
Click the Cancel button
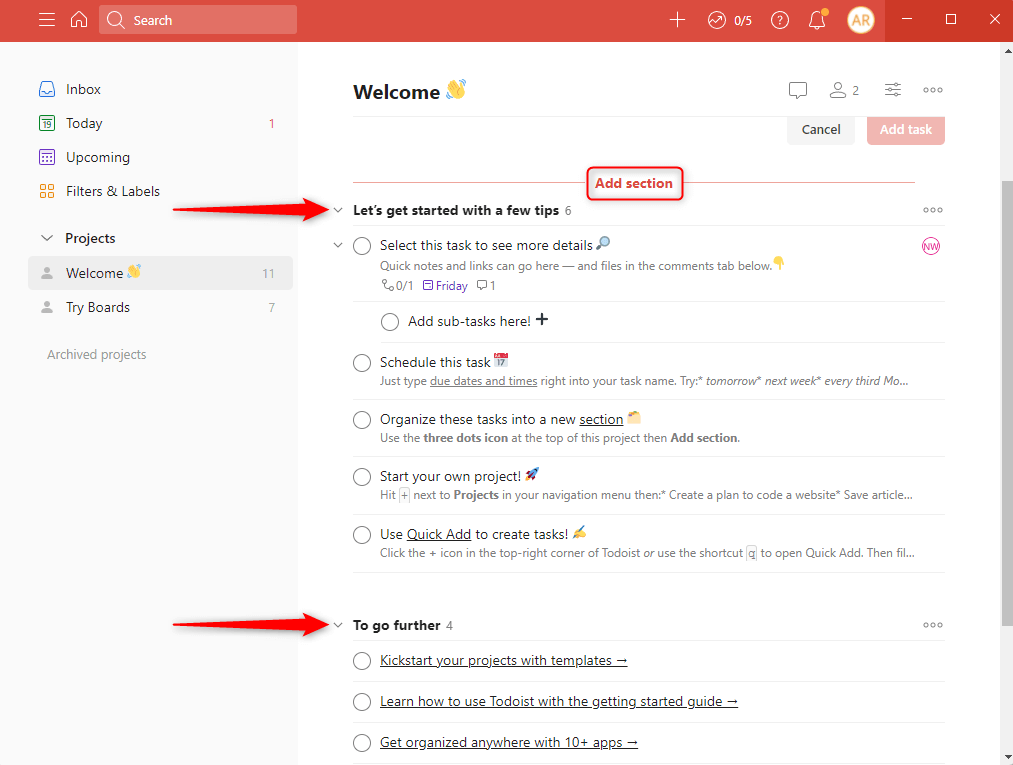pyautogui.click(x=820, y=130)
